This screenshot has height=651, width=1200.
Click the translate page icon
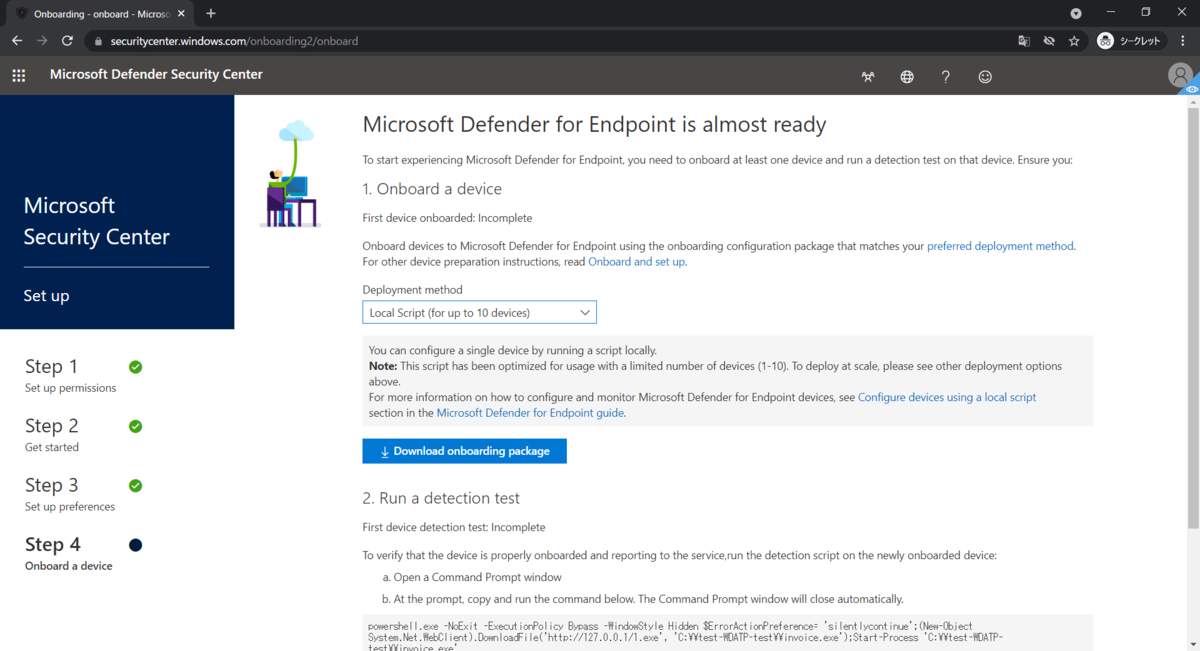pos(1024,41)
